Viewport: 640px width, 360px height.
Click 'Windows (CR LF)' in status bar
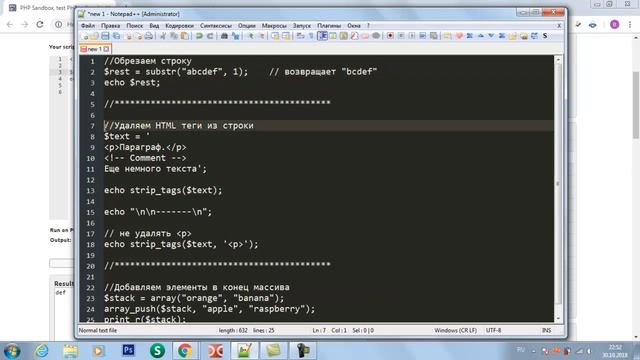click(x=455, y=331)
